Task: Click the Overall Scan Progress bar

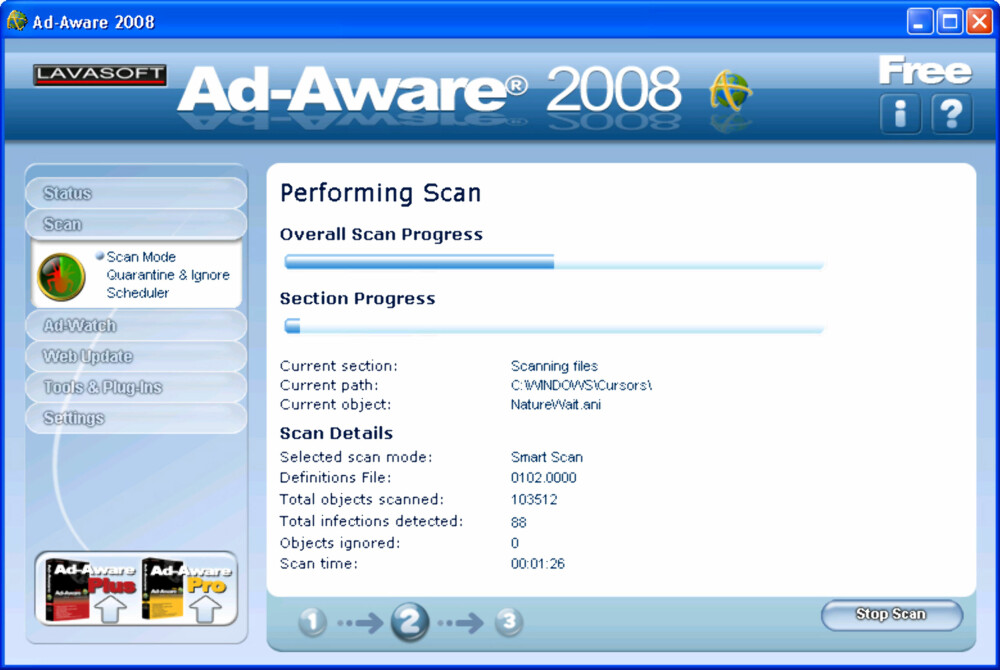Action: pos(554,261)
